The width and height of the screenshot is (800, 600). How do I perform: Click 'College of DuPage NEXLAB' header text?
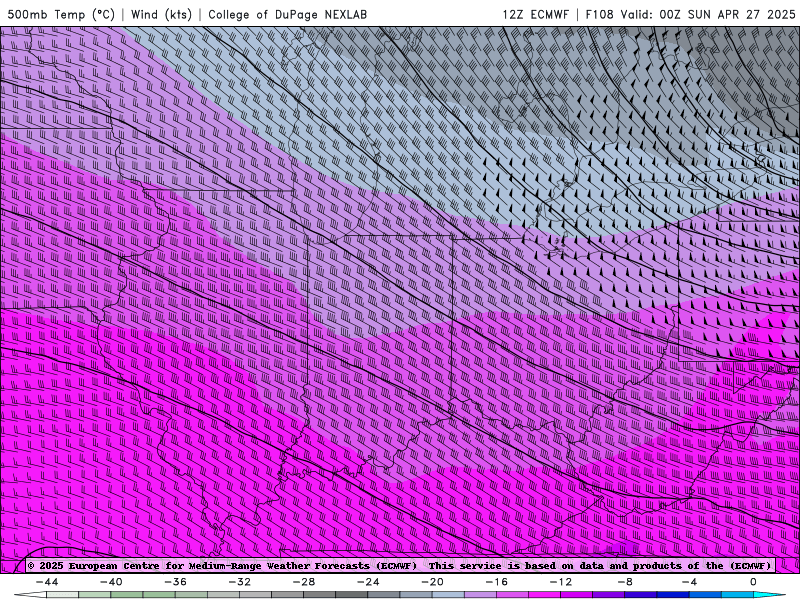coord(287,14)
